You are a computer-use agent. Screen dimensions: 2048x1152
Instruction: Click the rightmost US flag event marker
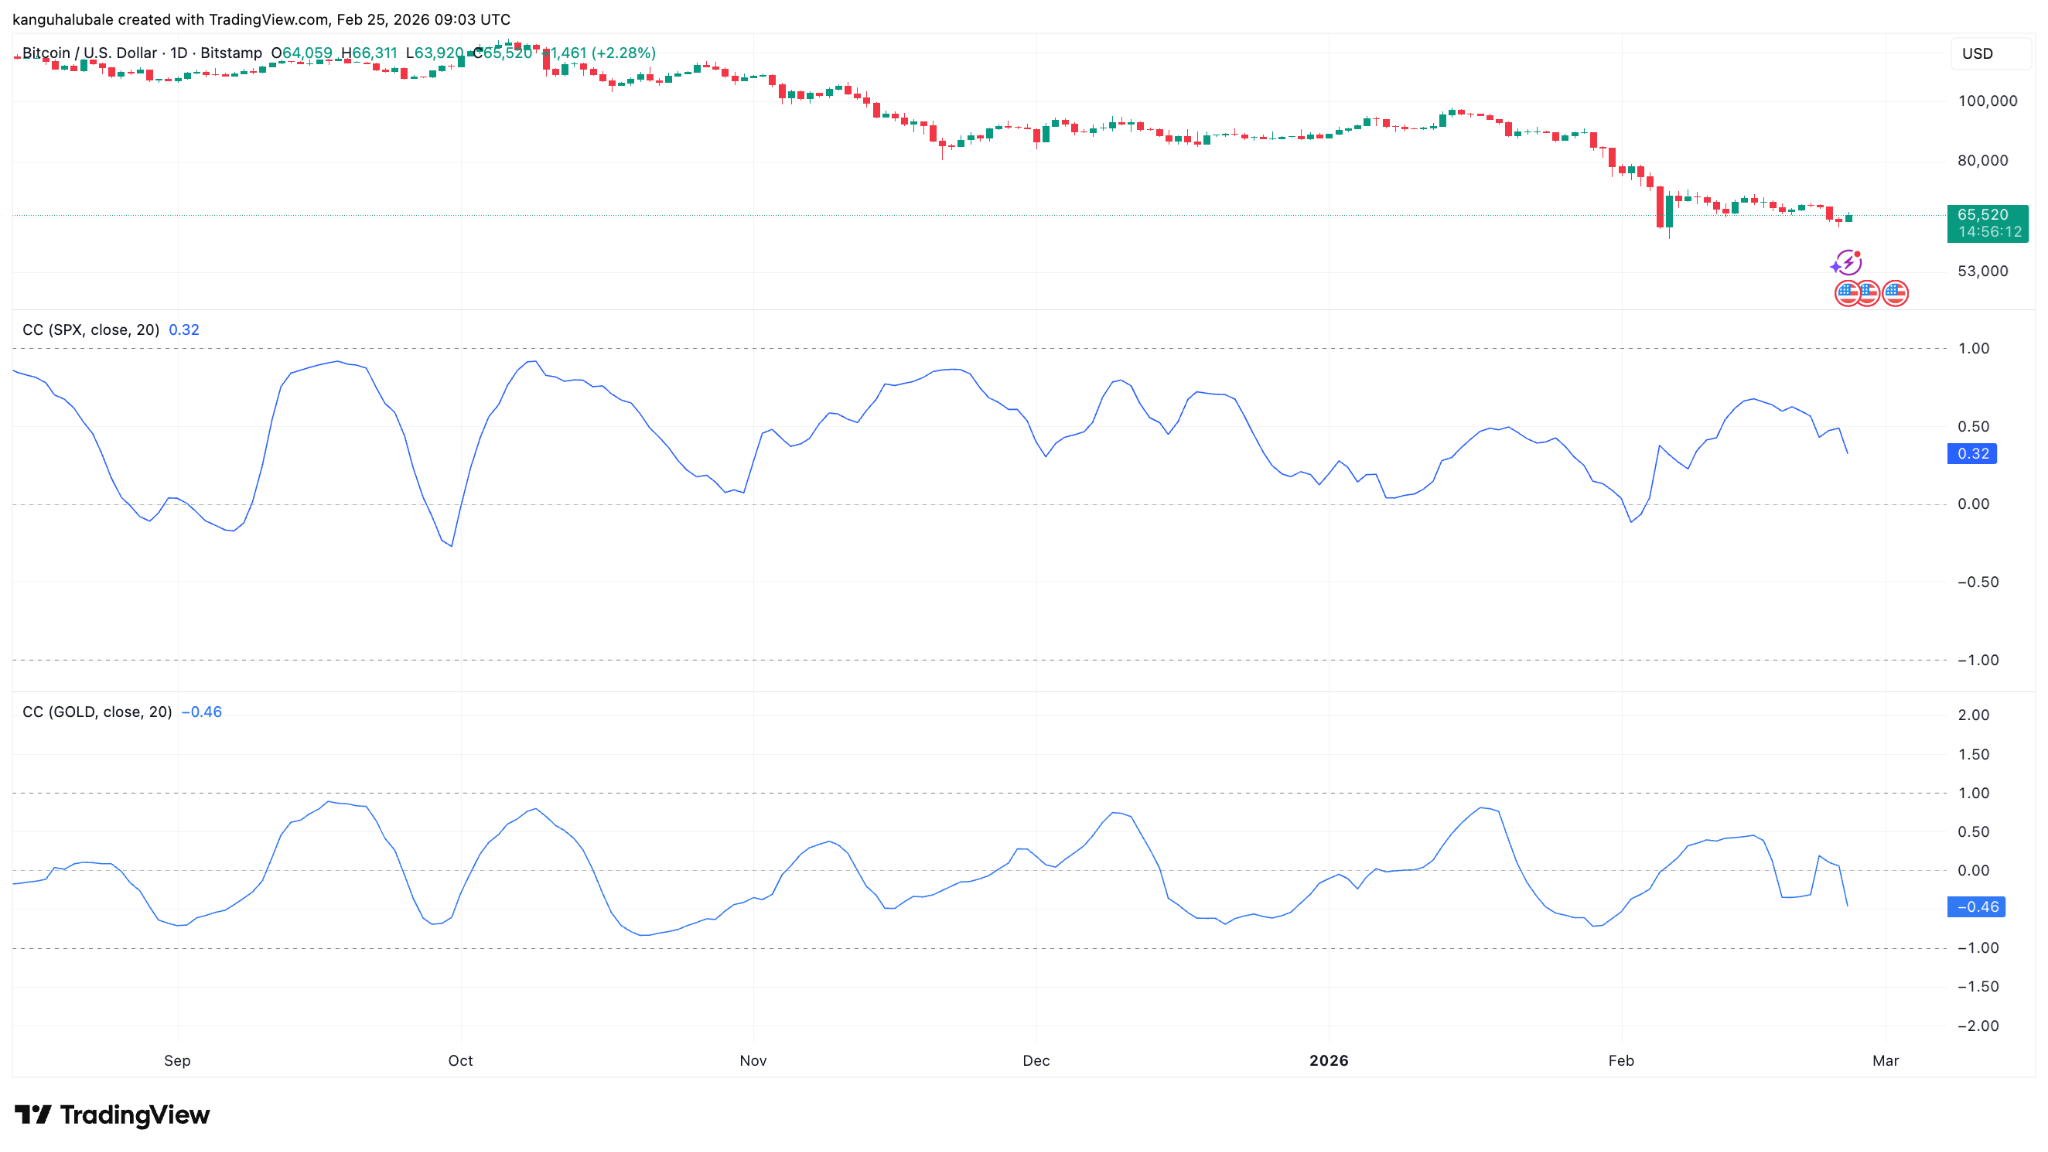click(x=1896, y=293)
